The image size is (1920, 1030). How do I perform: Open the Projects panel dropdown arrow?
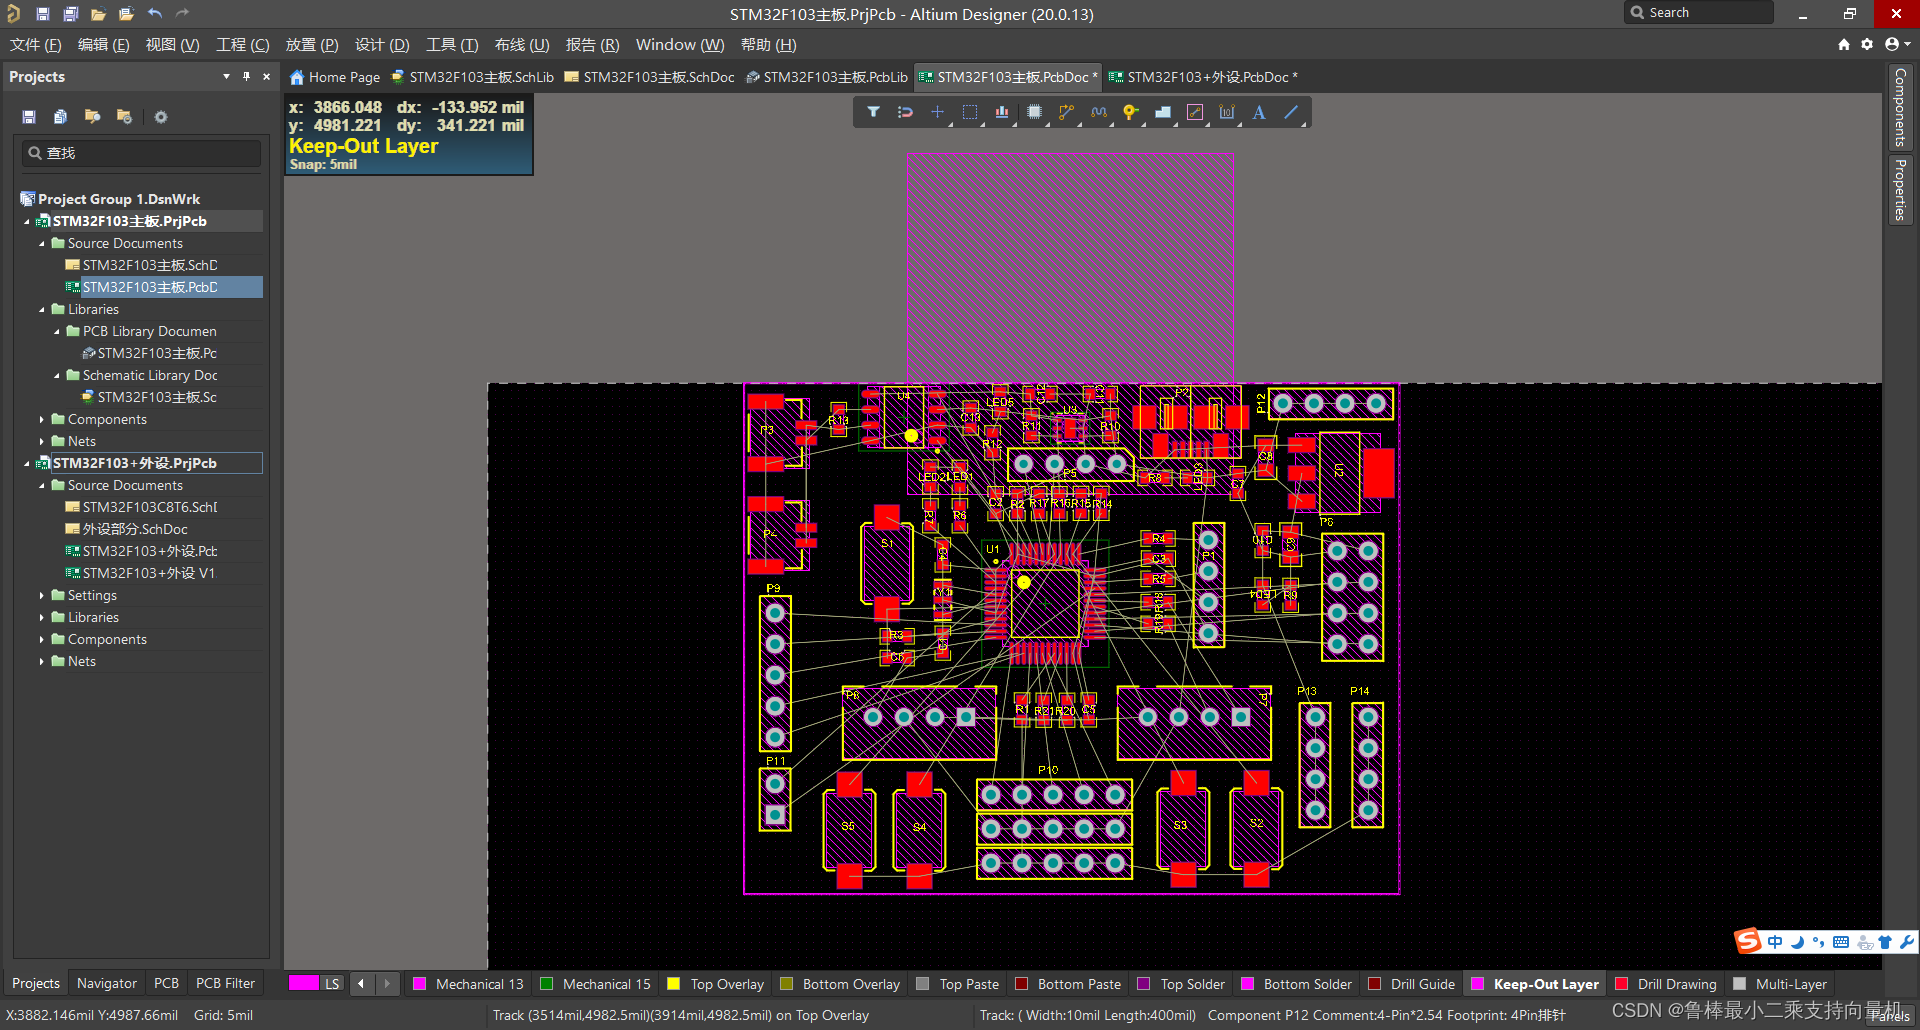(226, 76)
